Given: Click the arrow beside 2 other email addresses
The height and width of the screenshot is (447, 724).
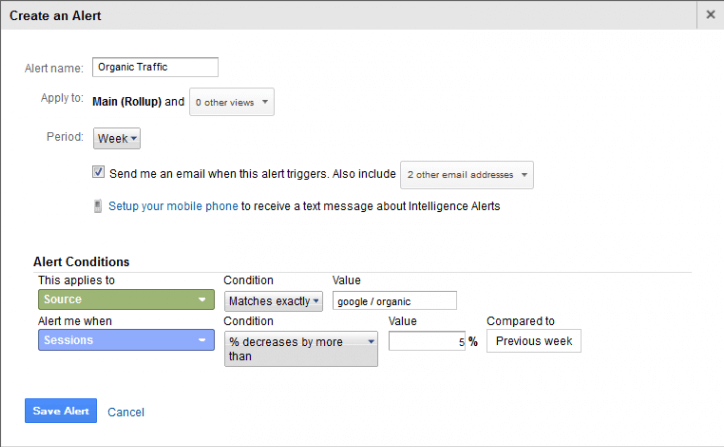Looking at the screenshot, I should [524, 175].
